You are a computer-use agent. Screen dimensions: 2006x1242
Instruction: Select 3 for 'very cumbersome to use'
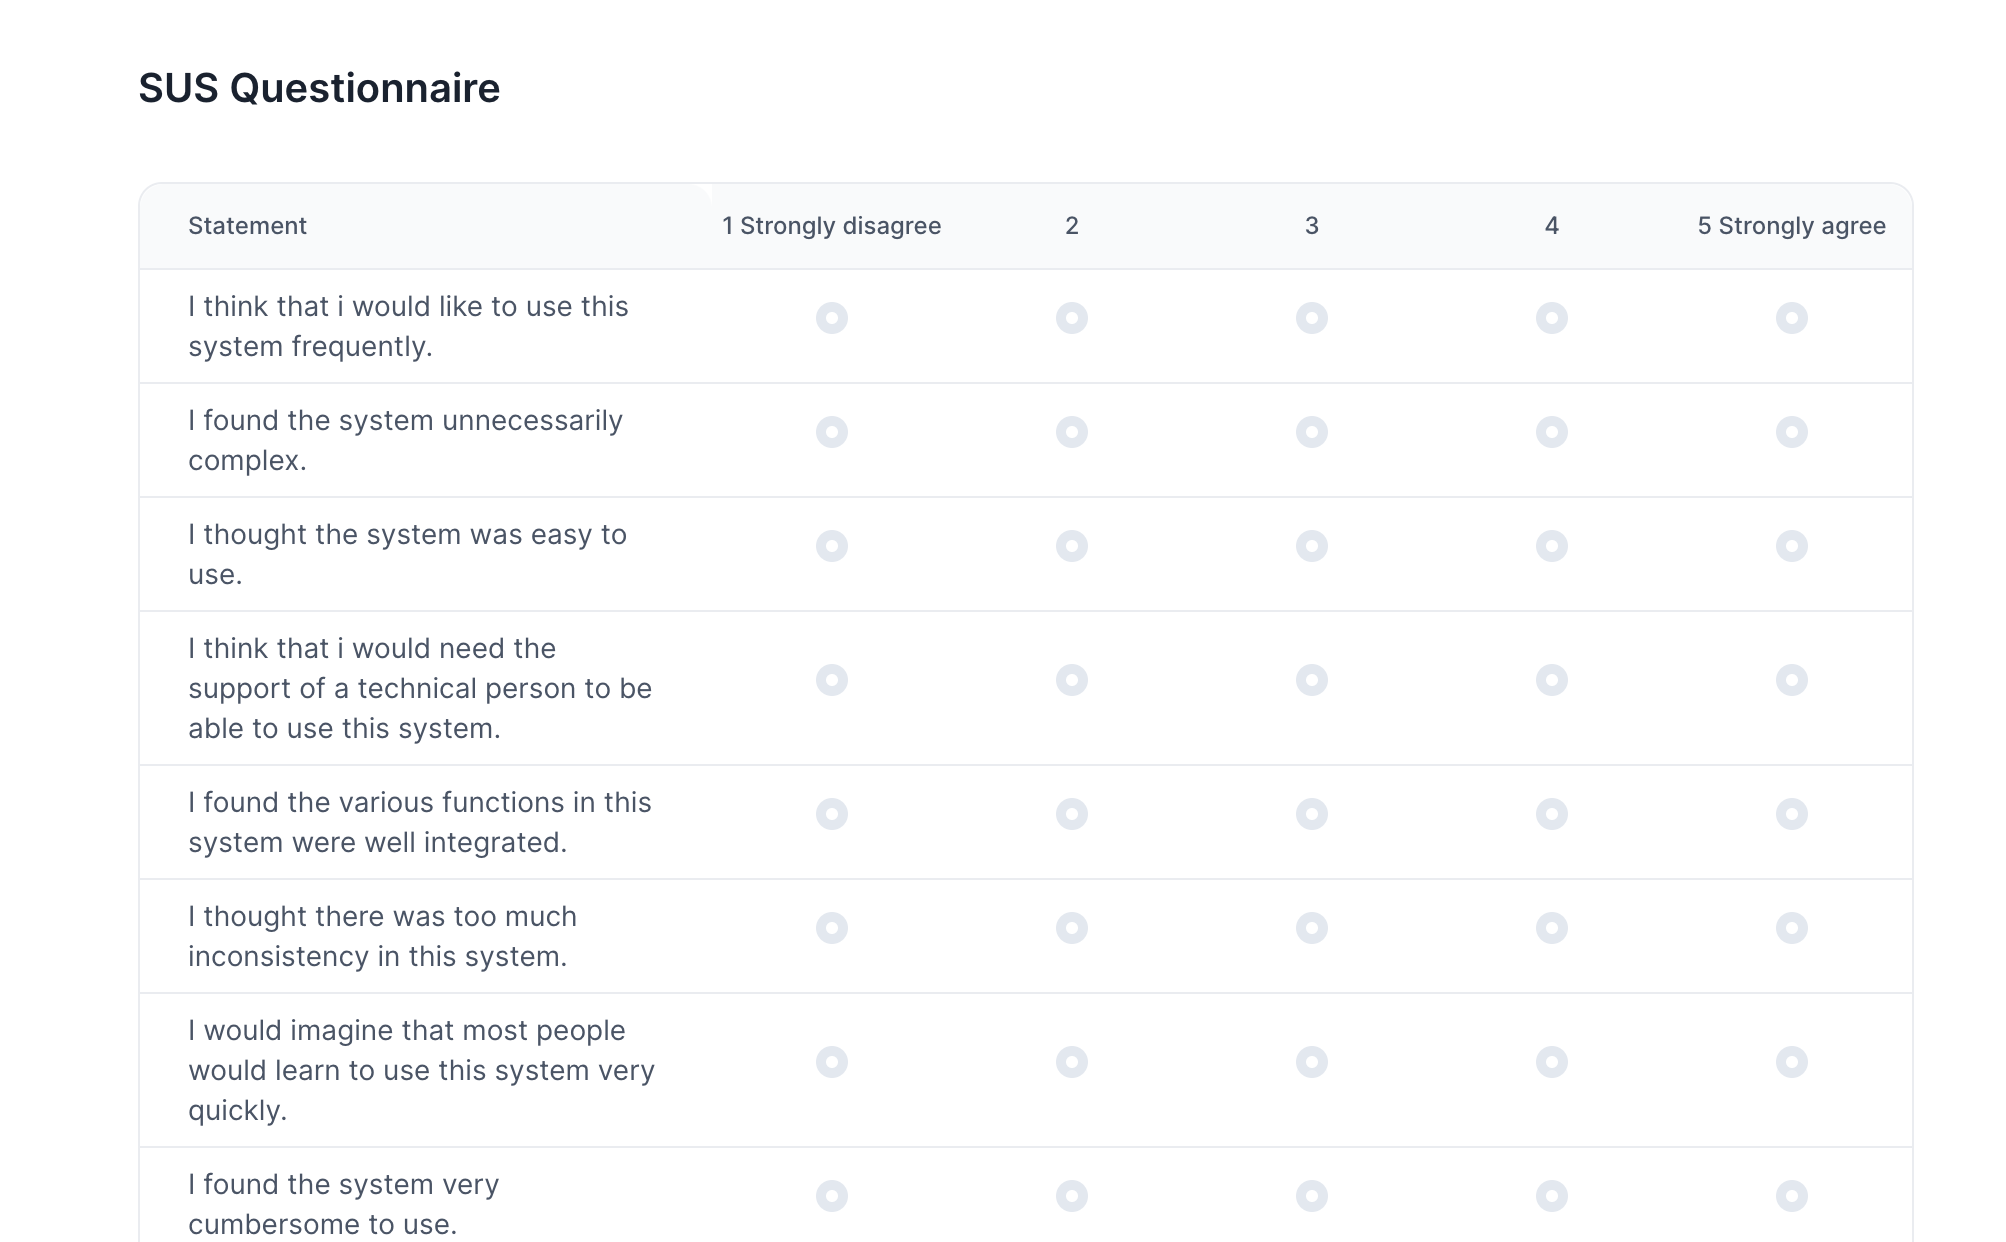[1312, 1196]
